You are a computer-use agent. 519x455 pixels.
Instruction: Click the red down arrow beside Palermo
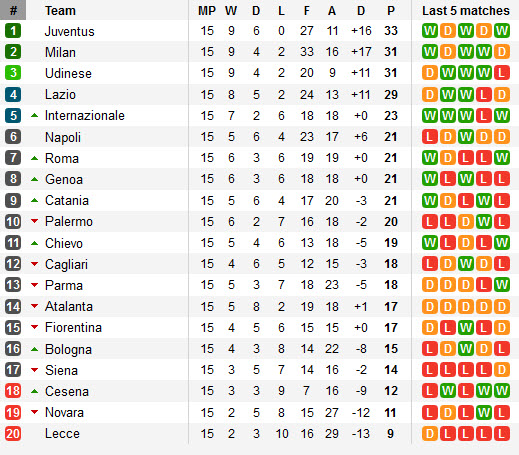tap(34, 221)
